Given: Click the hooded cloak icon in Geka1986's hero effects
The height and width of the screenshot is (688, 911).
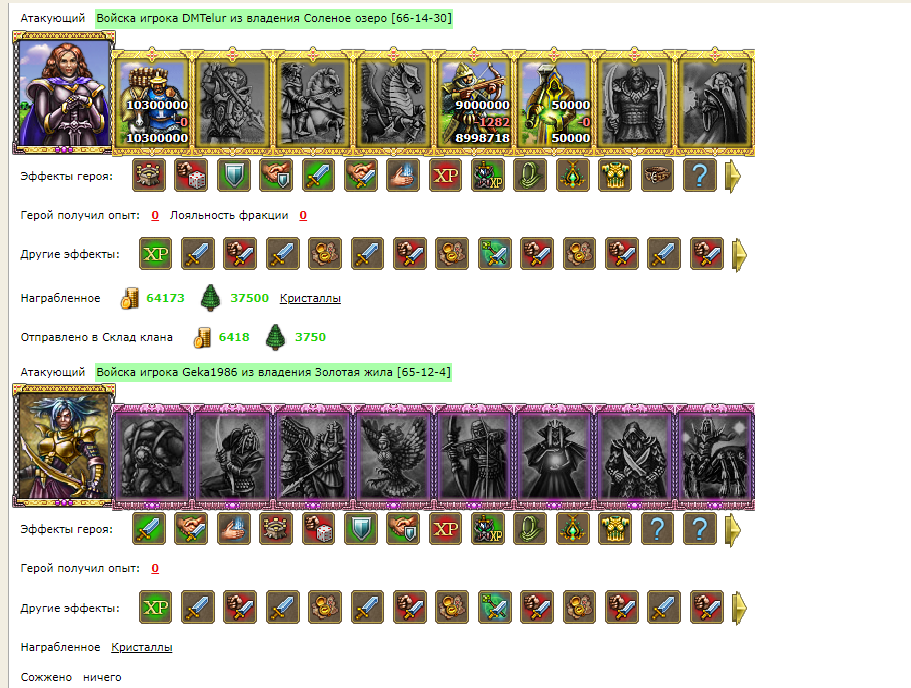Looking at the screenshot, I should pos(530,529).
